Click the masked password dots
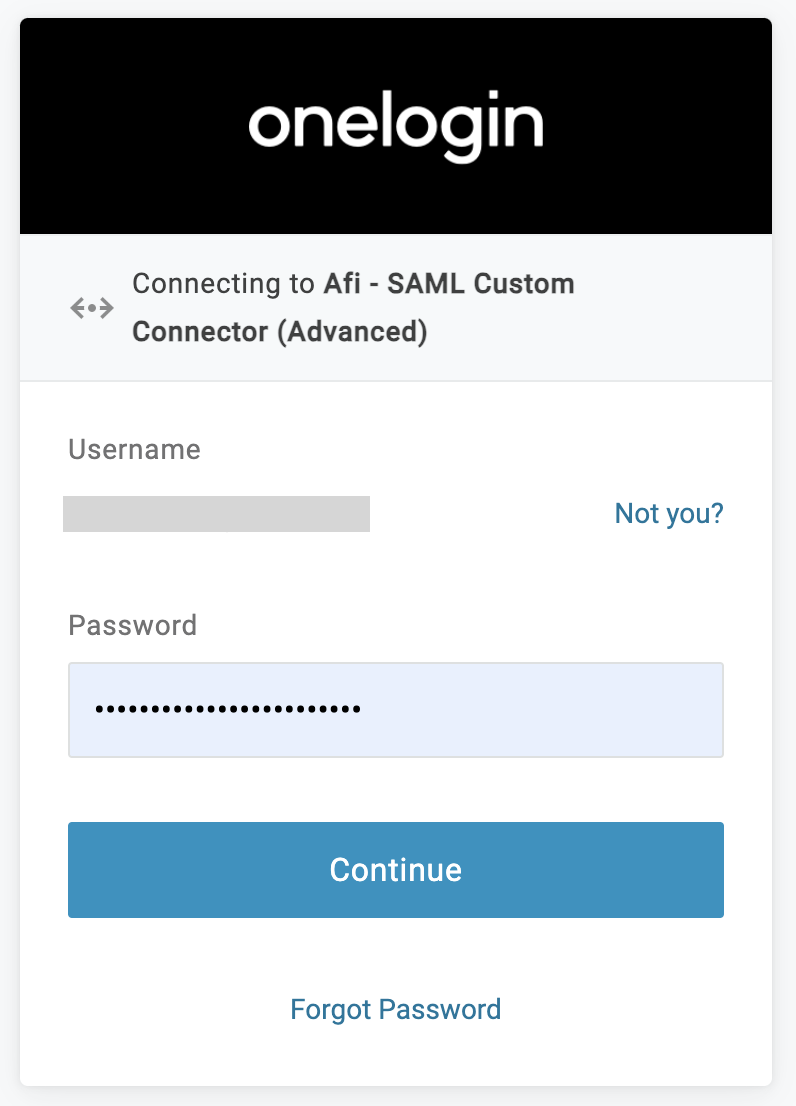This screenshot has width=796, height=1106. tap(228, 710)
